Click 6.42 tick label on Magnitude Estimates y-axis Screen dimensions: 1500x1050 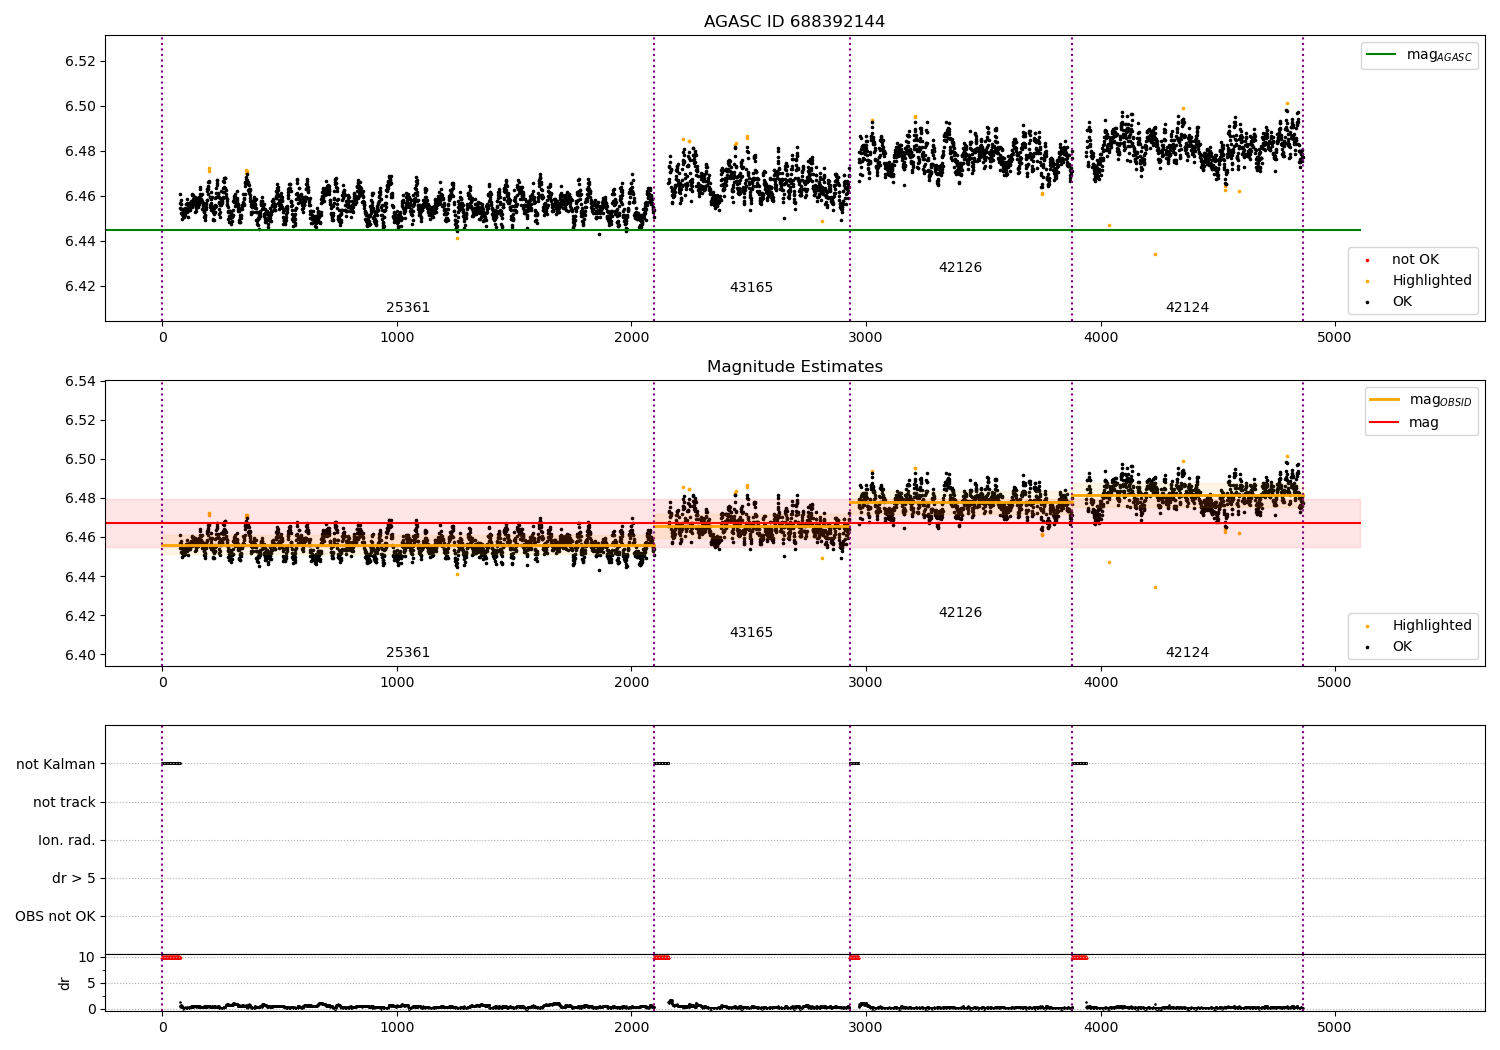click(x=80, y=616)
